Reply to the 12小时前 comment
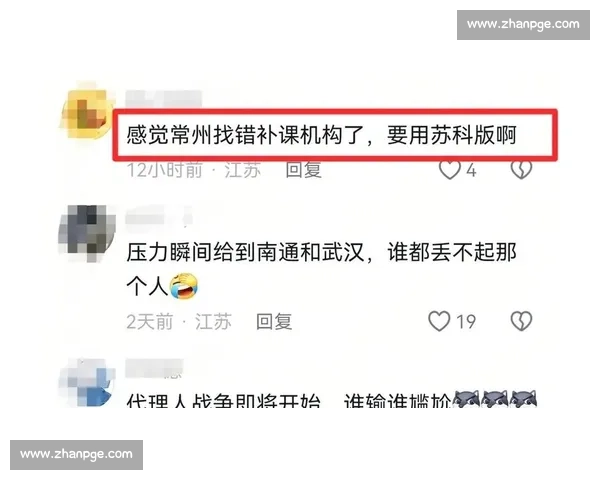 [x=303, y=170]
